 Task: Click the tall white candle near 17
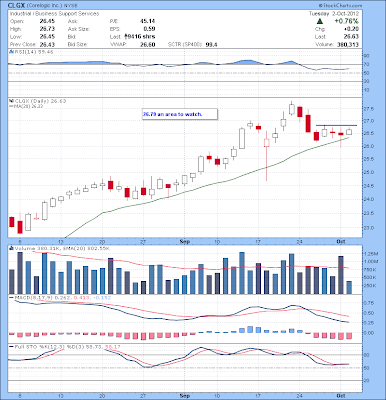click(x=242, y=138)
